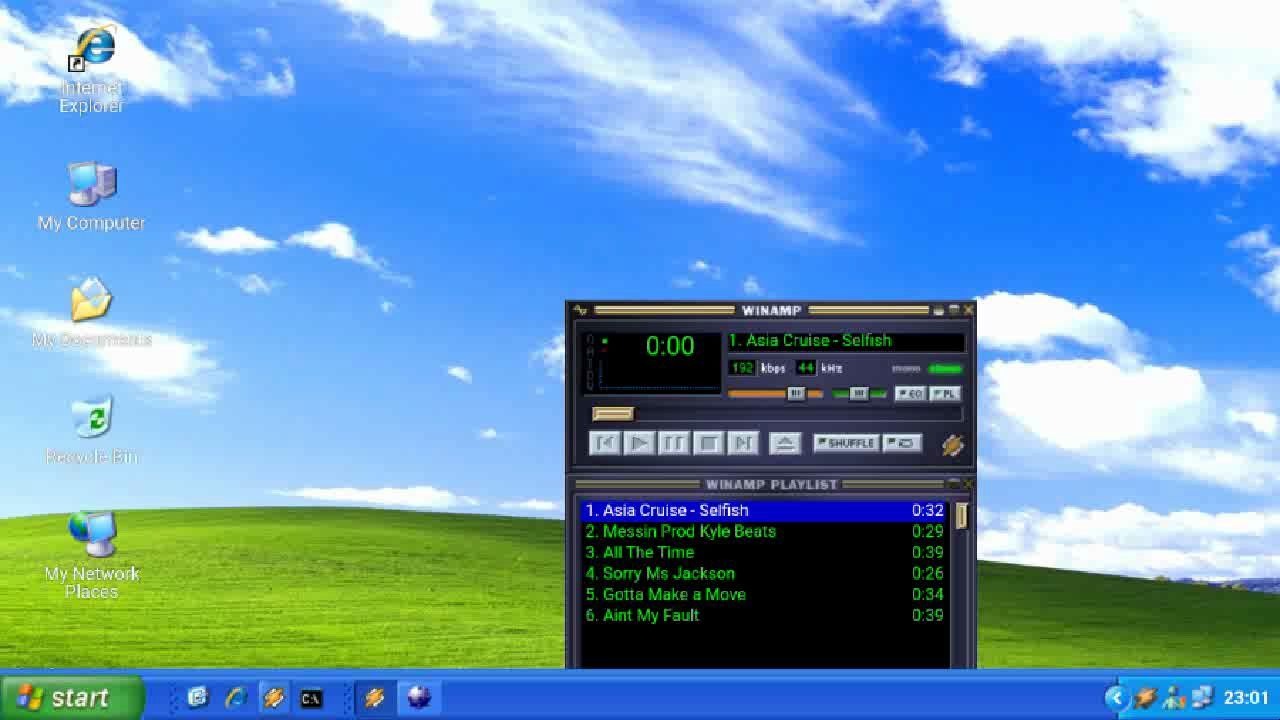
Task: Click Show Desktop in the quick launch
Action: tap(197, 697)
